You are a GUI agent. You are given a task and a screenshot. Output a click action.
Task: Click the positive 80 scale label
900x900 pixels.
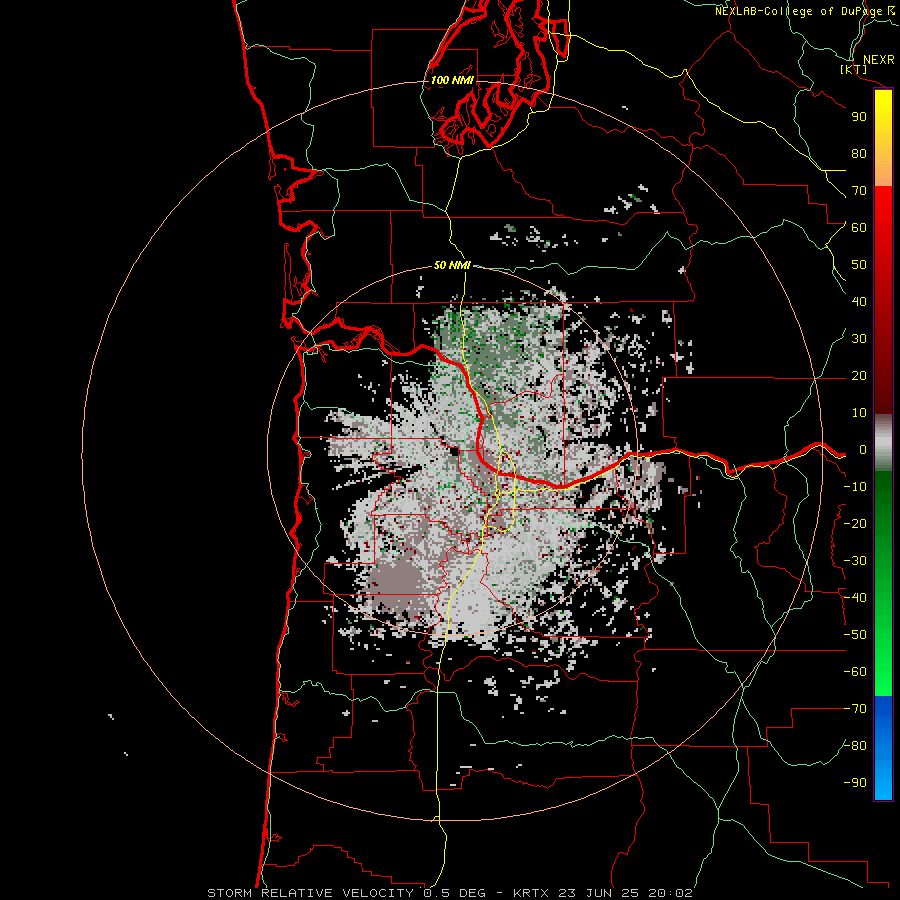coord(859,154)
